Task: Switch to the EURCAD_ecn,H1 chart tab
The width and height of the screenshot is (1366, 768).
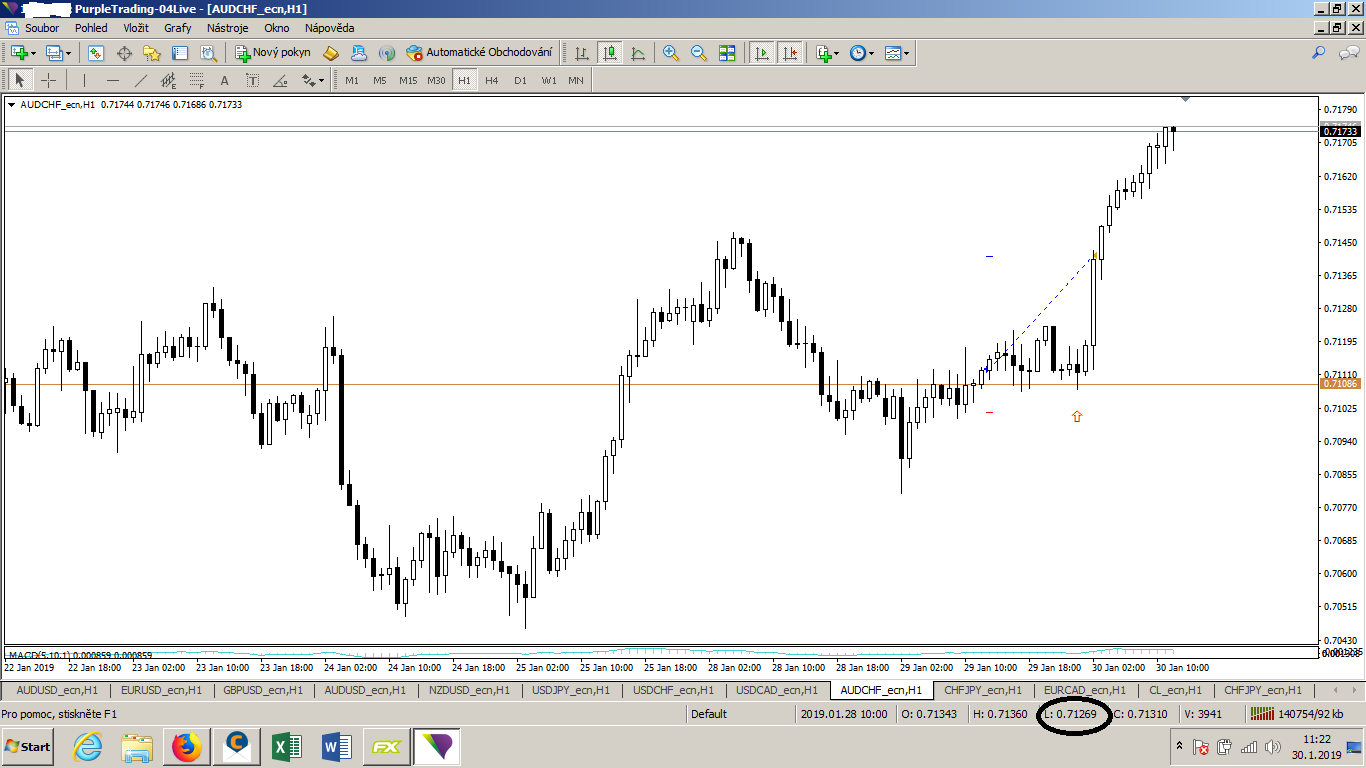Action: [x=1084, y=690]
